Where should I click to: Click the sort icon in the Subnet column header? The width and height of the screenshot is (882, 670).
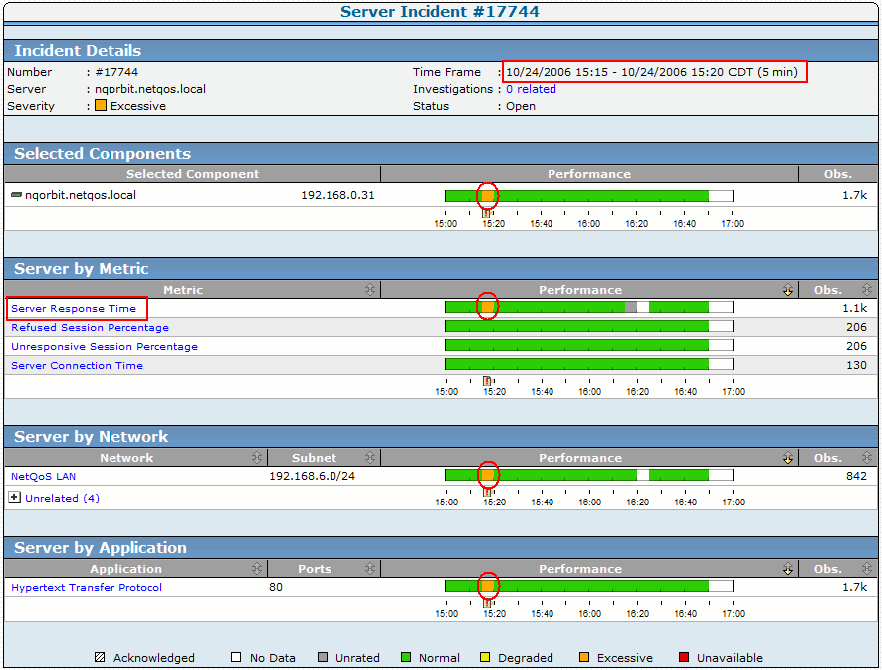370,458
